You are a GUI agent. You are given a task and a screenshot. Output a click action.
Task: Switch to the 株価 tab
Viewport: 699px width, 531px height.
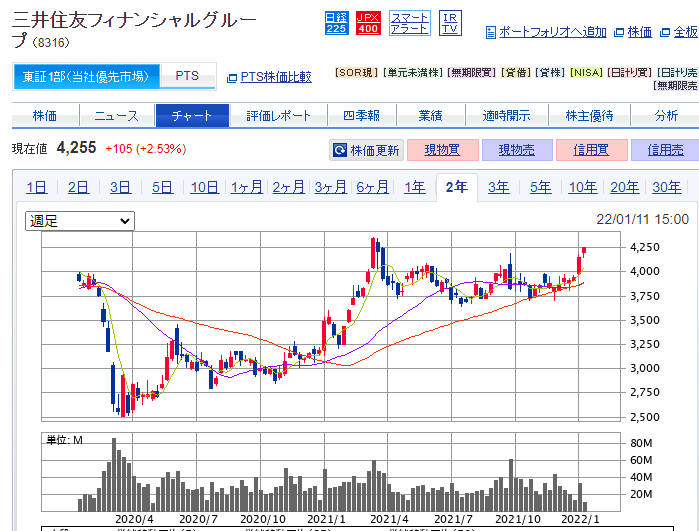(x=45, y=115)
